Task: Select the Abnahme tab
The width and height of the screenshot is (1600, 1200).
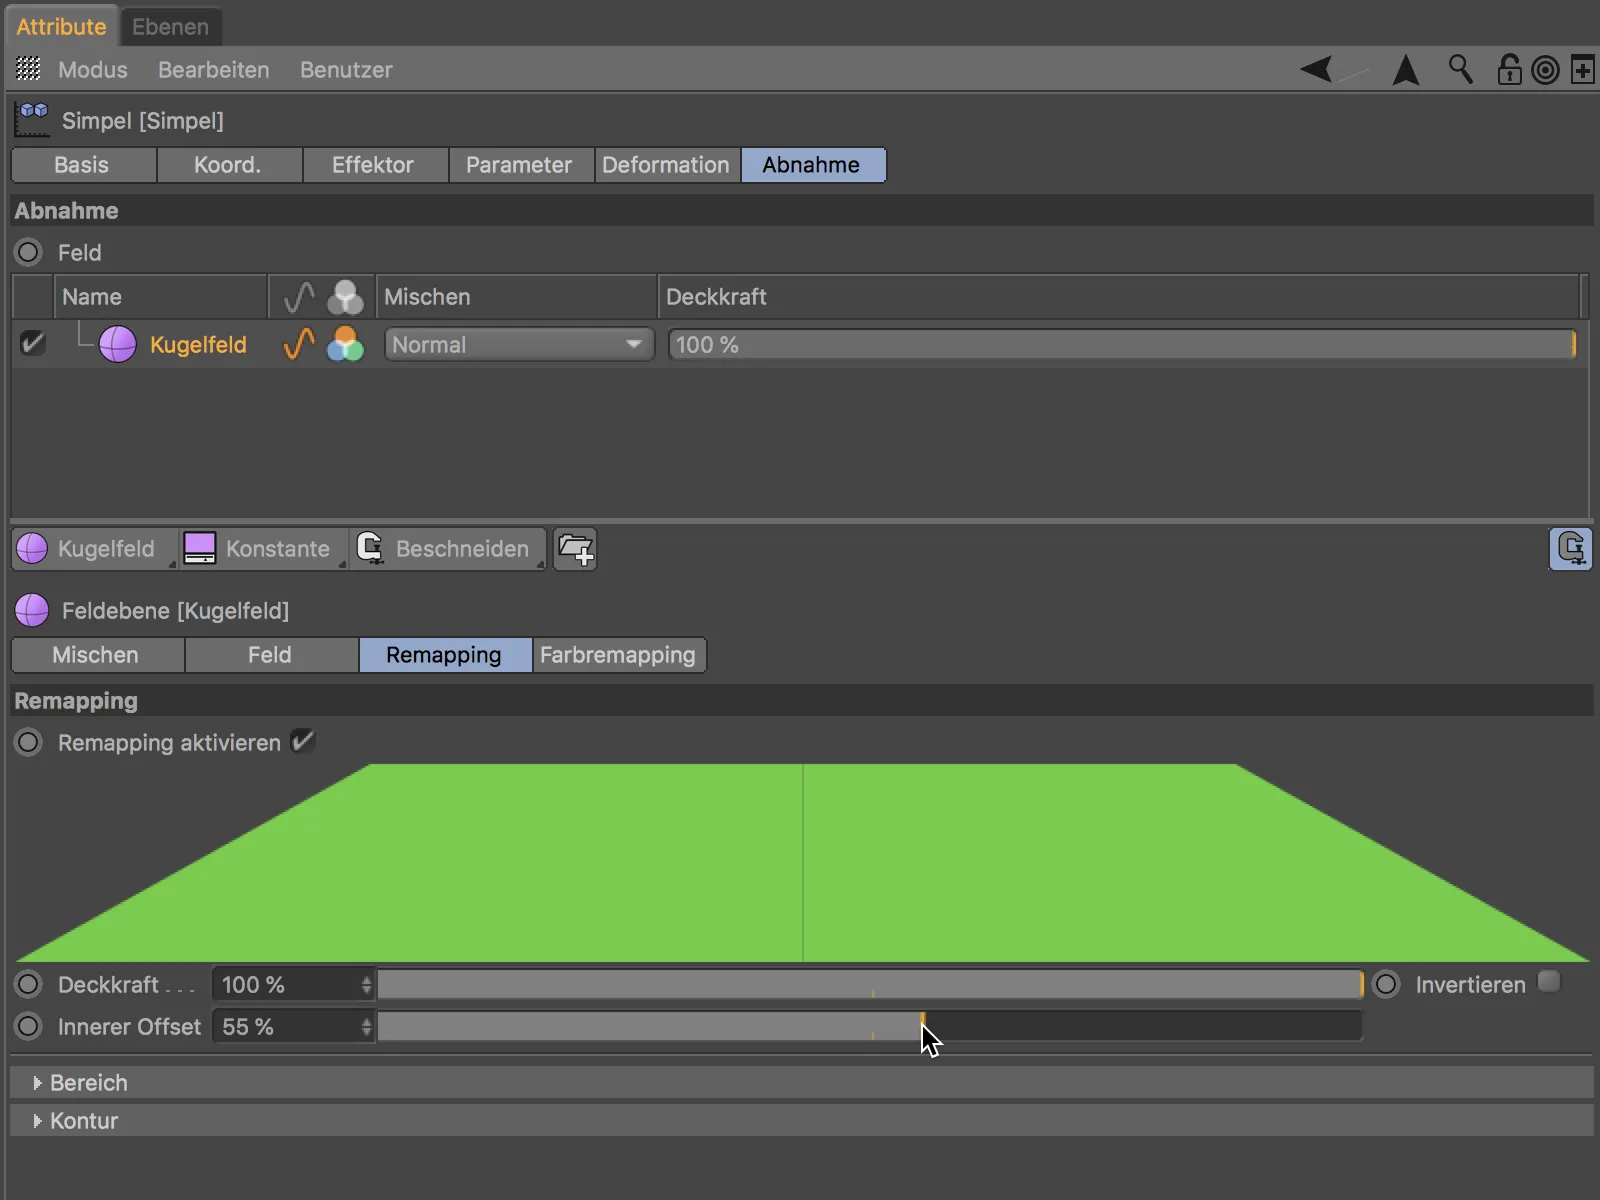Action: (813, 165)
